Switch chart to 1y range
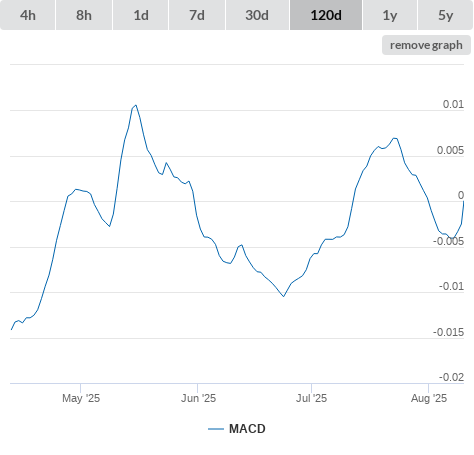 [390, 15]
